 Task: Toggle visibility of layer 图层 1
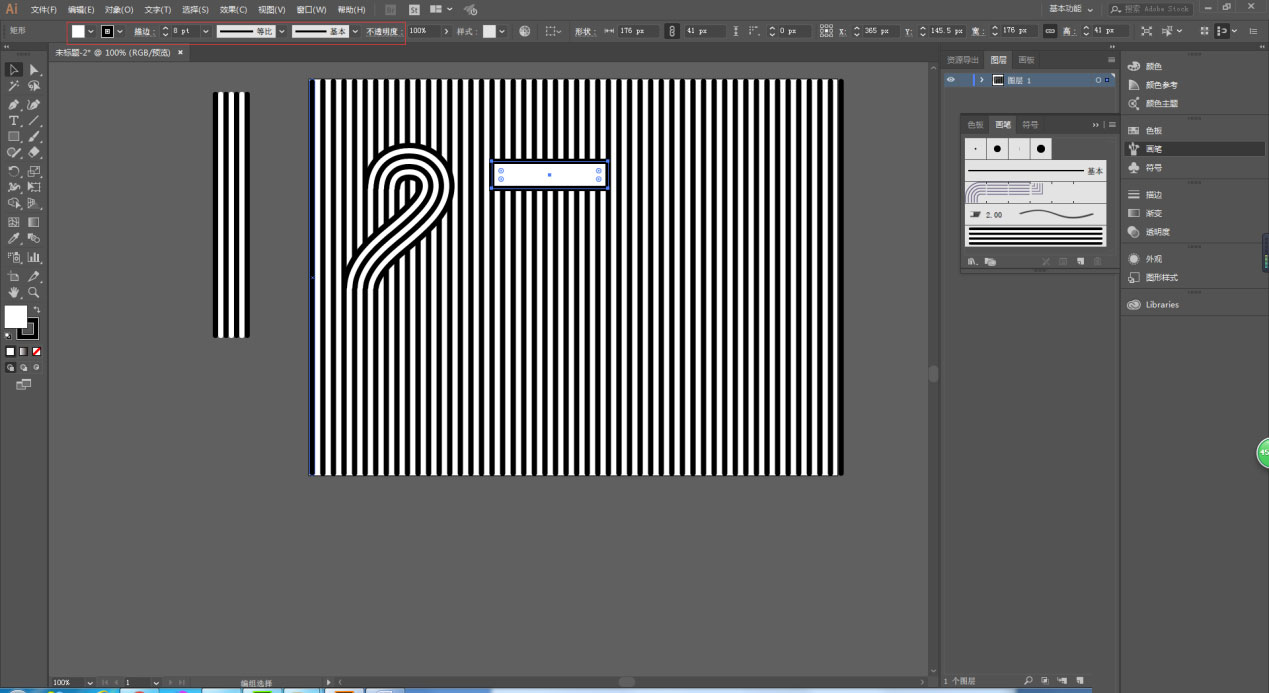click(x=951, y=80)
